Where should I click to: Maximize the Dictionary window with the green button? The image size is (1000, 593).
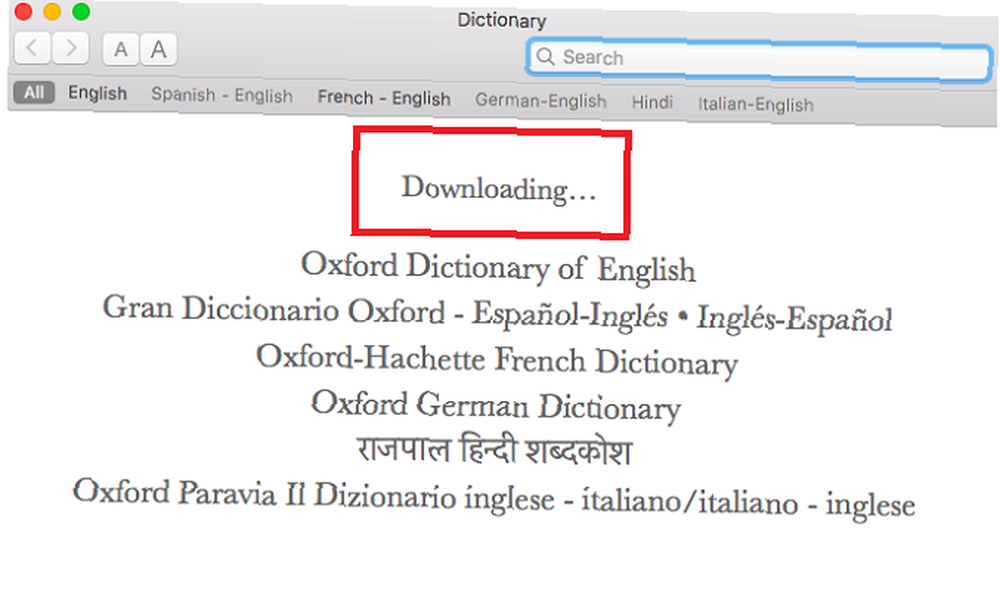81,11
